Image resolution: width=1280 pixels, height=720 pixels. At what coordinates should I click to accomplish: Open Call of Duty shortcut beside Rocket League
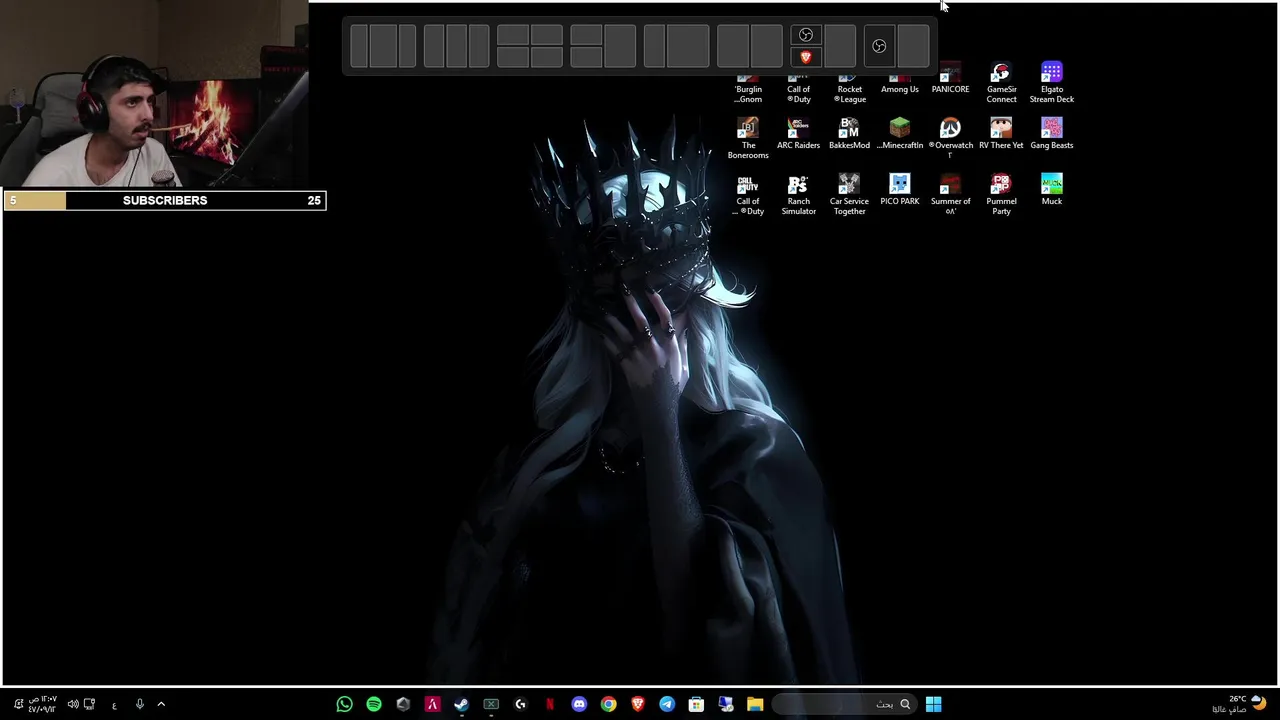pyautogui.click(x=798, y=88)
